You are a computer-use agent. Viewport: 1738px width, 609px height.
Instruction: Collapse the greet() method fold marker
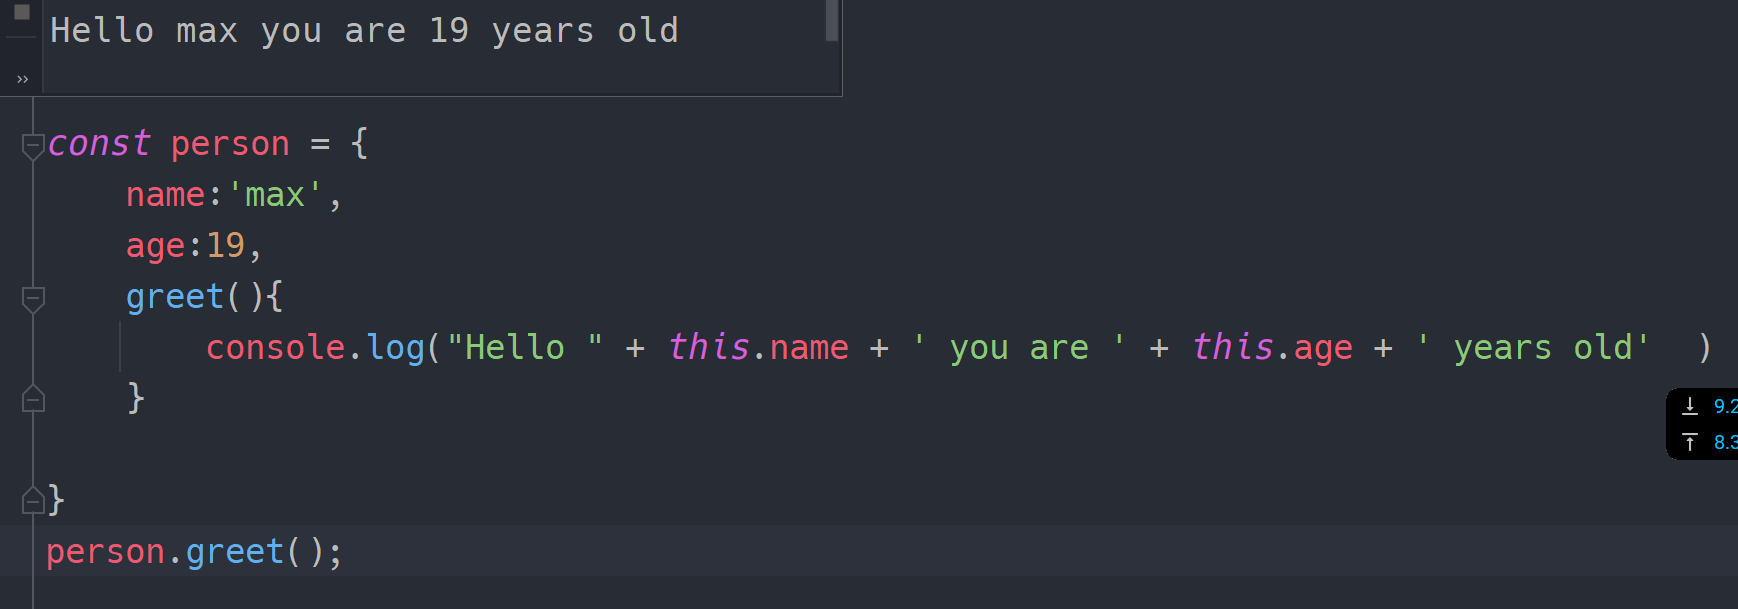point(33,298)
